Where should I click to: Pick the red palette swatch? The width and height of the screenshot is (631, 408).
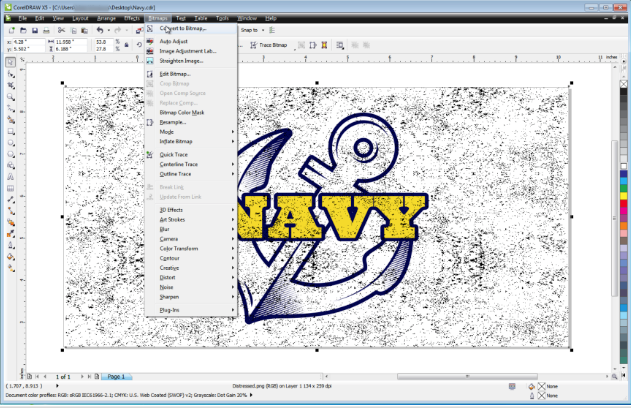[x=624, y=204]
